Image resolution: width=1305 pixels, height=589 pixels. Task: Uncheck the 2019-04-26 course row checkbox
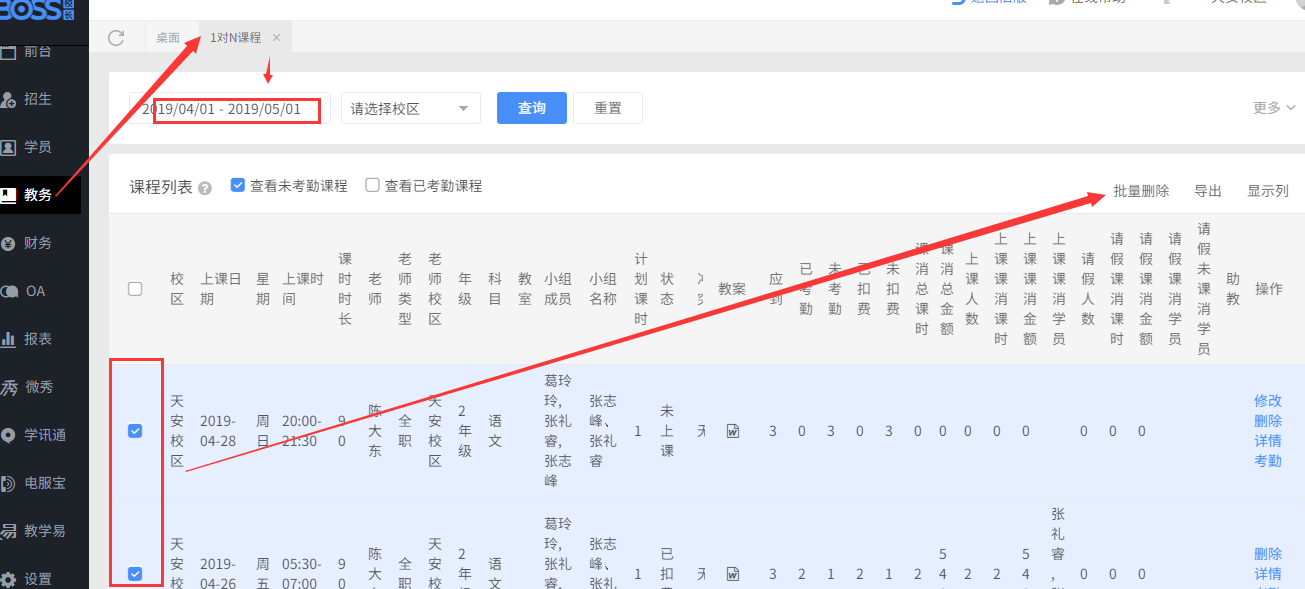coord(135,574)
